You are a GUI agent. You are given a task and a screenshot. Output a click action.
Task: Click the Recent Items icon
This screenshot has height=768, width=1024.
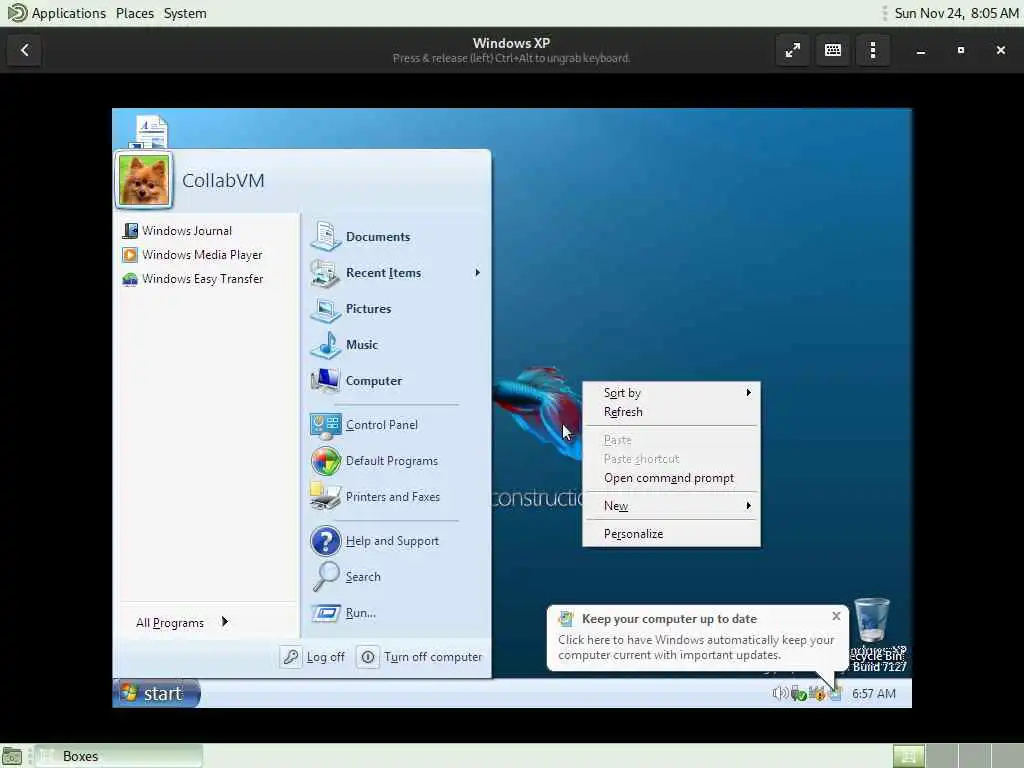click(x=325, y=273)
